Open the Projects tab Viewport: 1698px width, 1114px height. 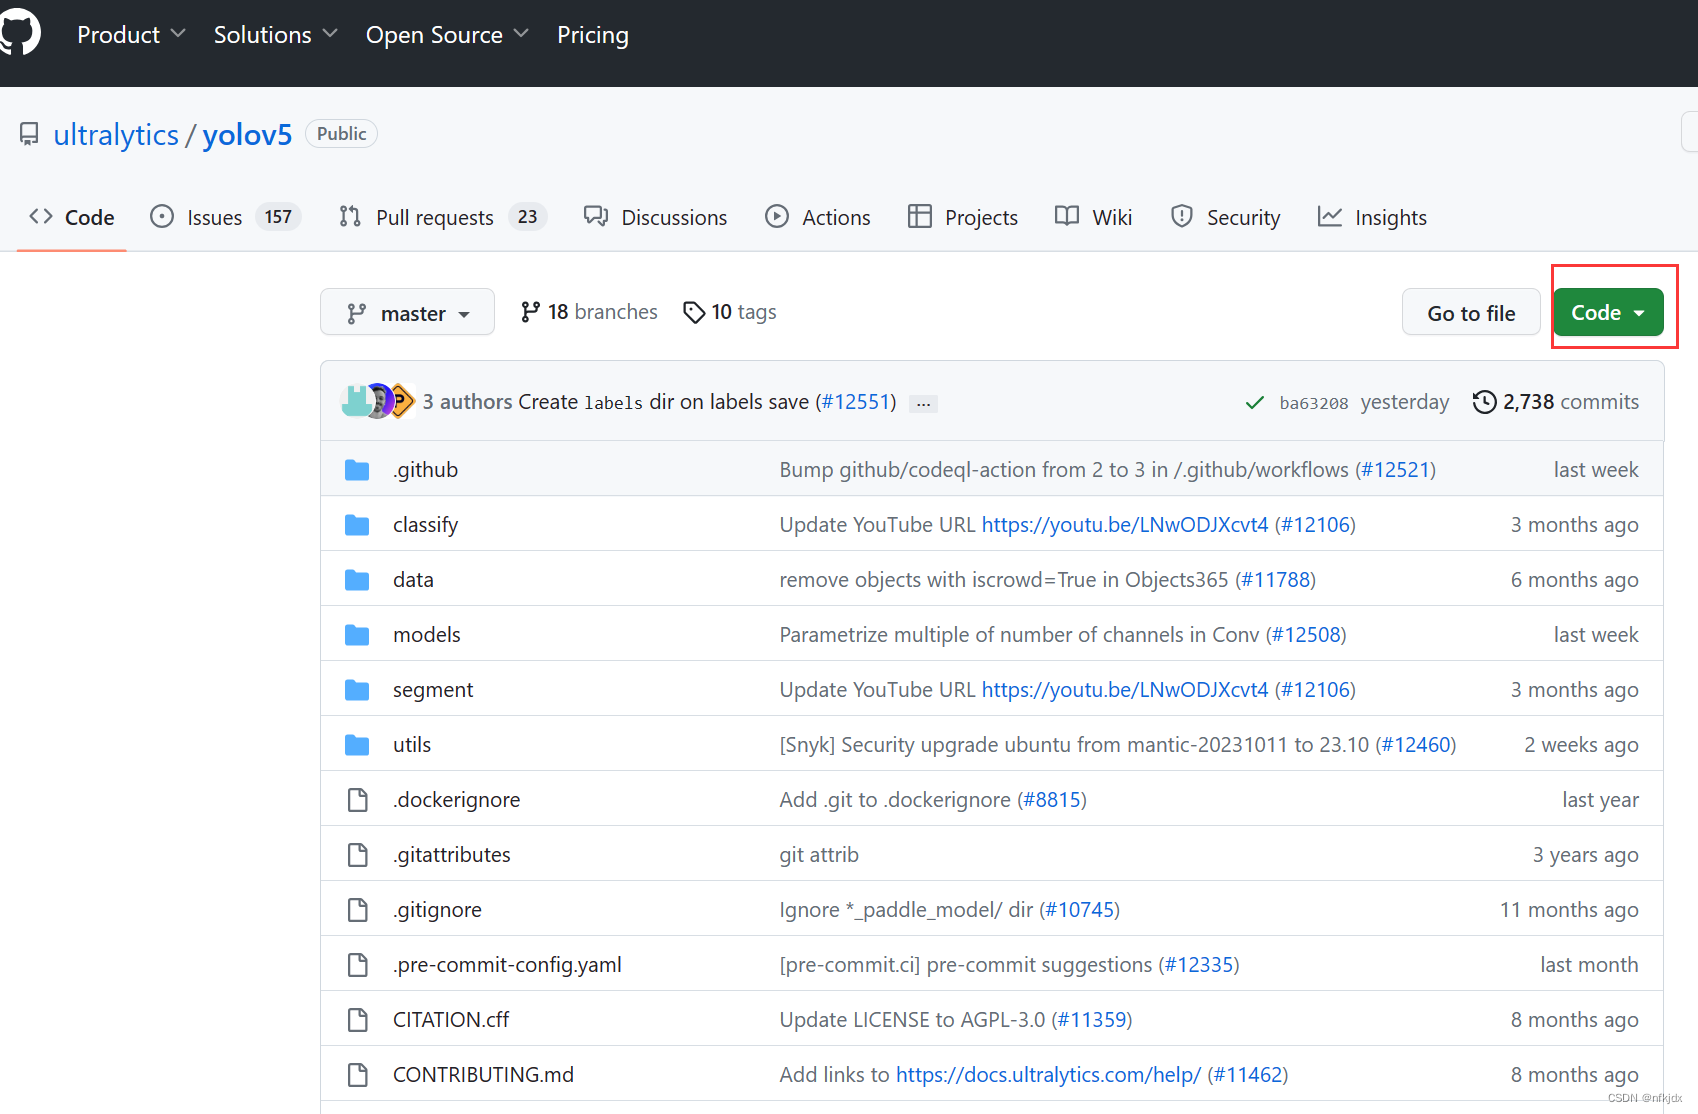(962, 217)
